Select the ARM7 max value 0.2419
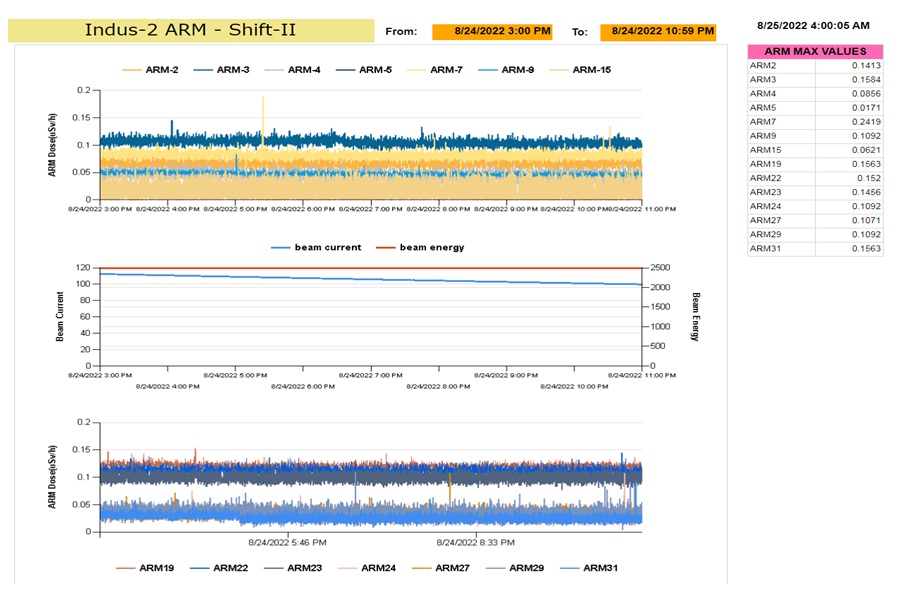The image size is (915, 600). 866,121
